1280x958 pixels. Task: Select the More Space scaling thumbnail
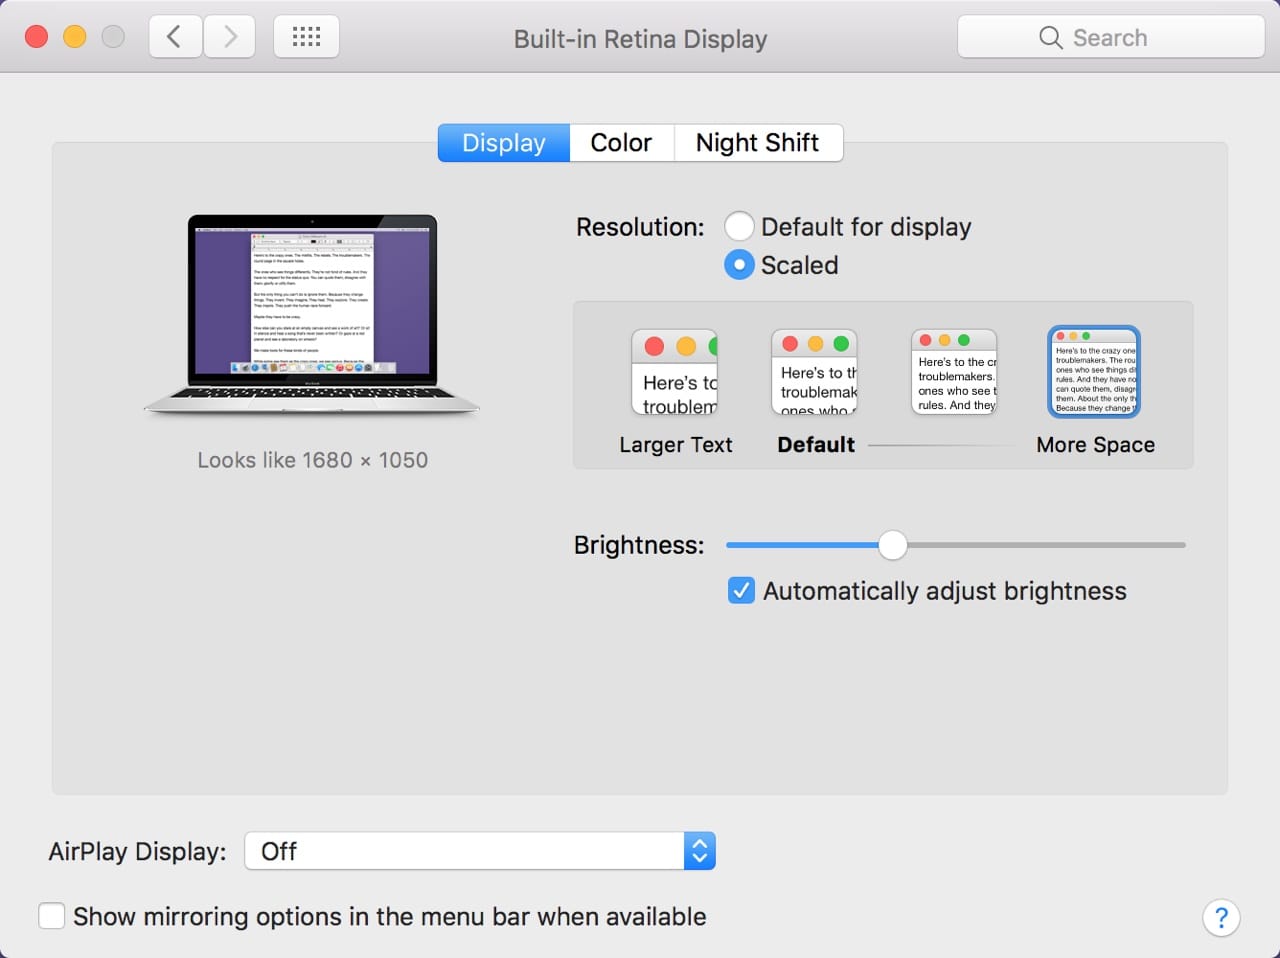pyautogui.click(x=1094, y=372)
